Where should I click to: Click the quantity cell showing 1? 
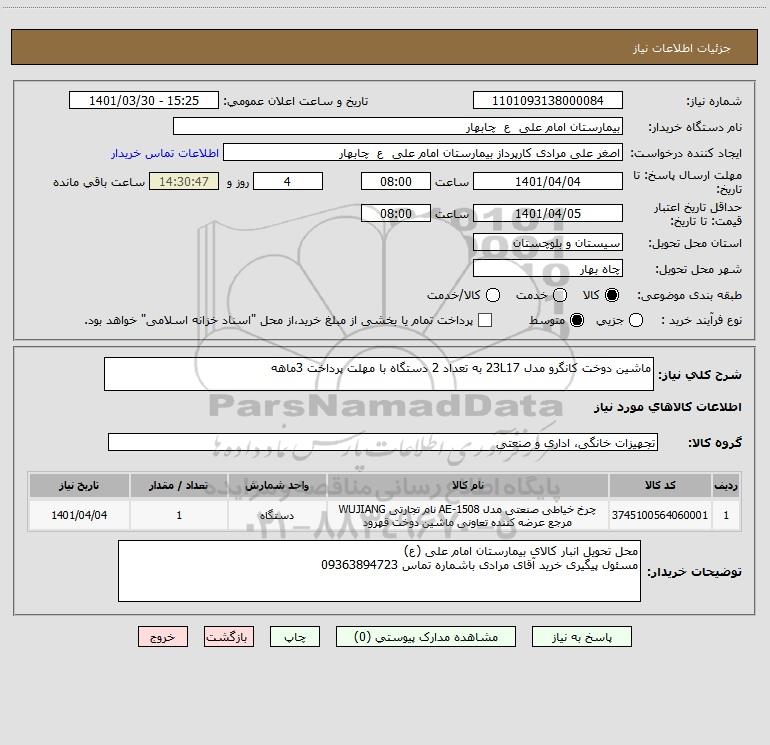[179, 515]
